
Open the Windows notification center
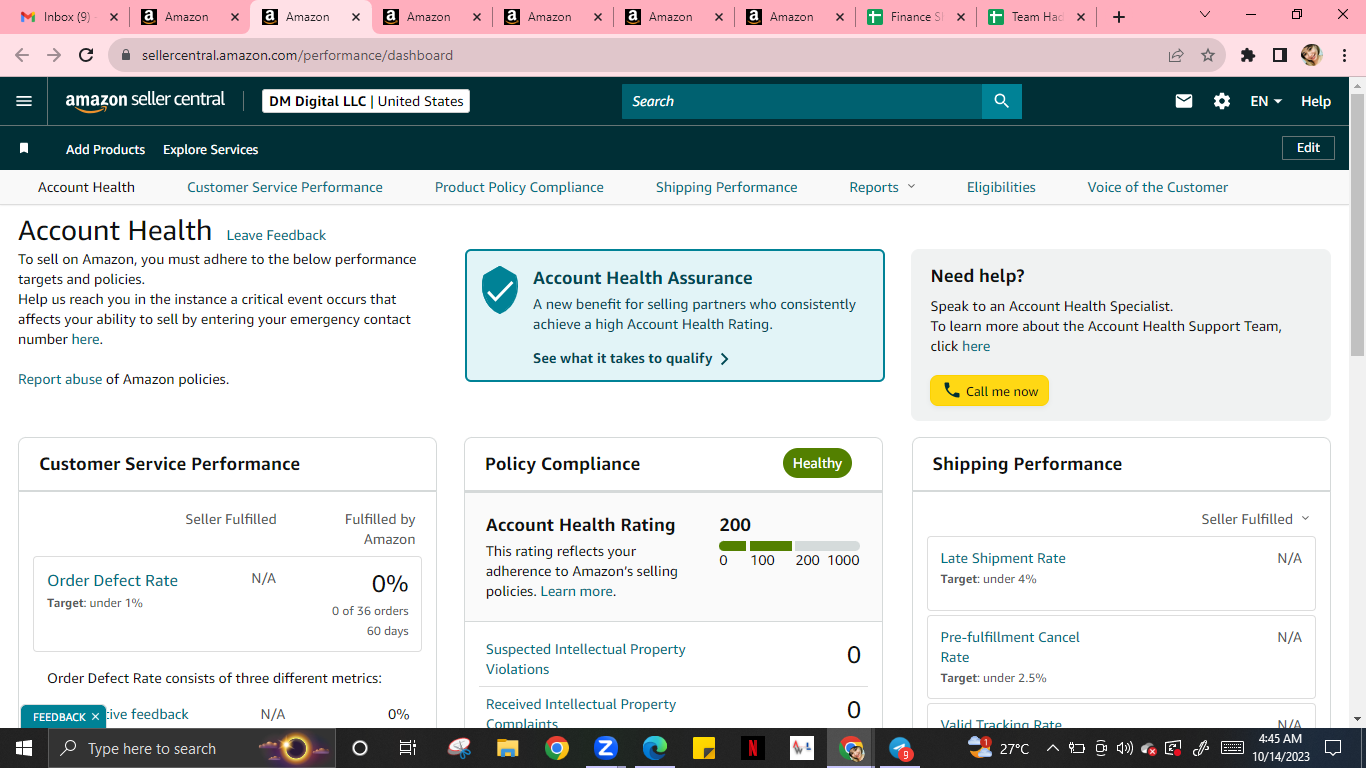tap(1332, 748)
